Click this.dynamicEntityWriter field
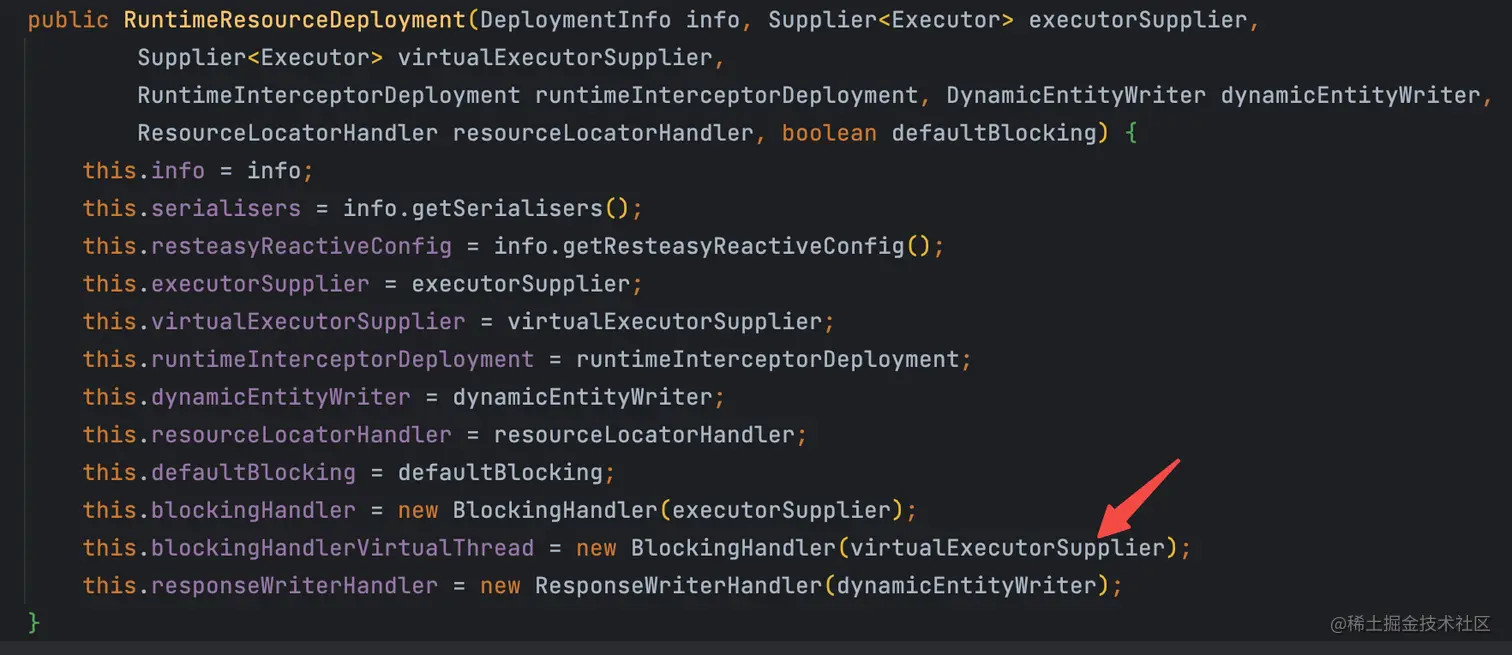Screen dimensions: 1512x655 (247, 397)
